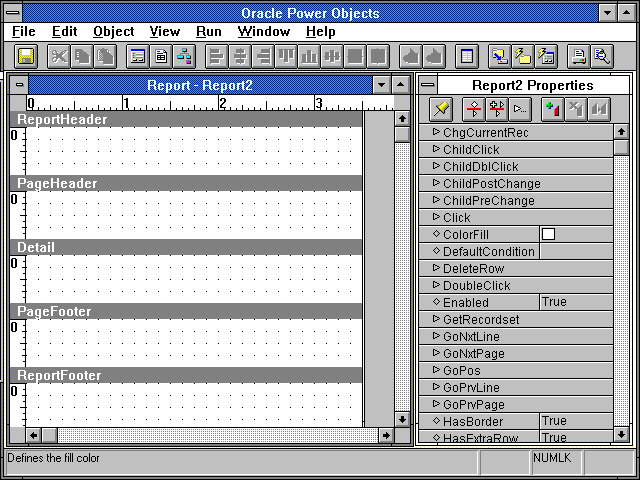Screen dimensions: 640x480
Task: Toggle the Enabled property value True
Action: pyautogui.click(x=576, y=302)
